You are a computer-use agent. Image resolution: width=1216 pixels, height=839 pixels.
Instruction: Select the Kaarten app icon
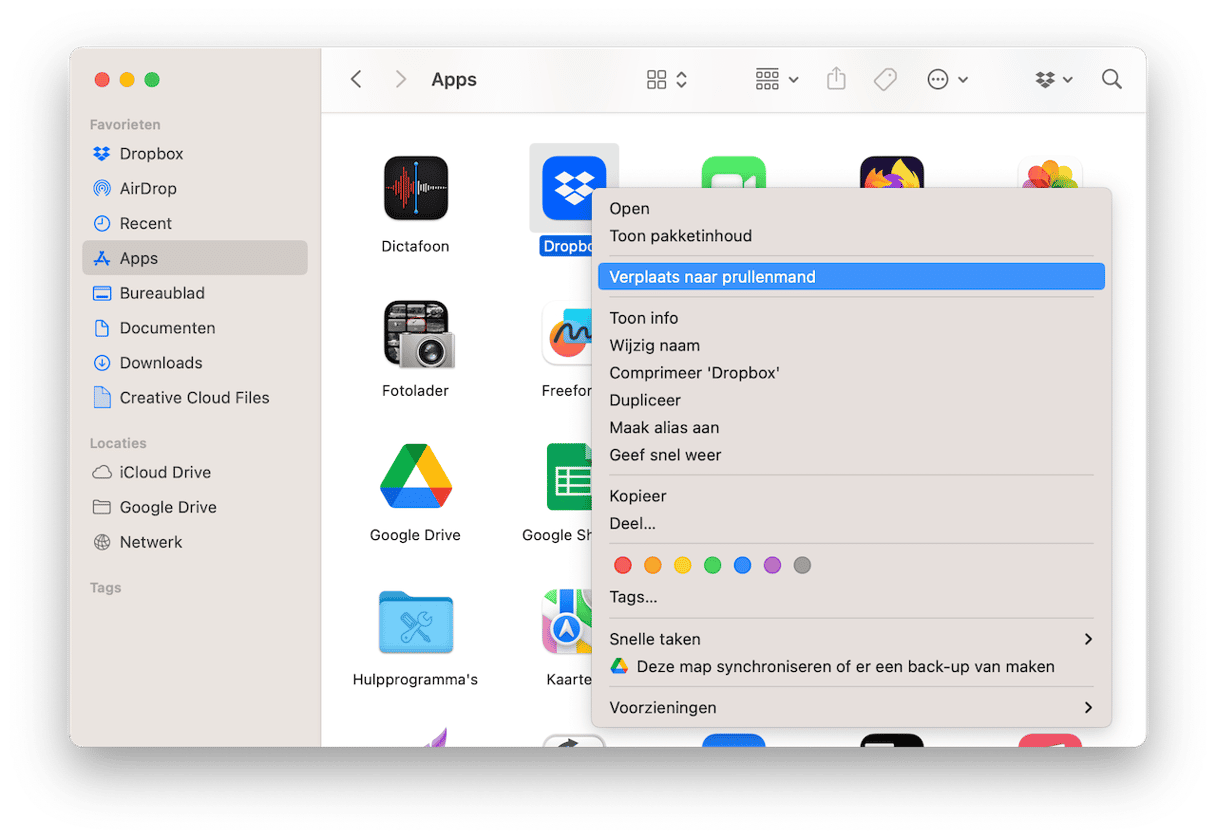click(567, 622)
